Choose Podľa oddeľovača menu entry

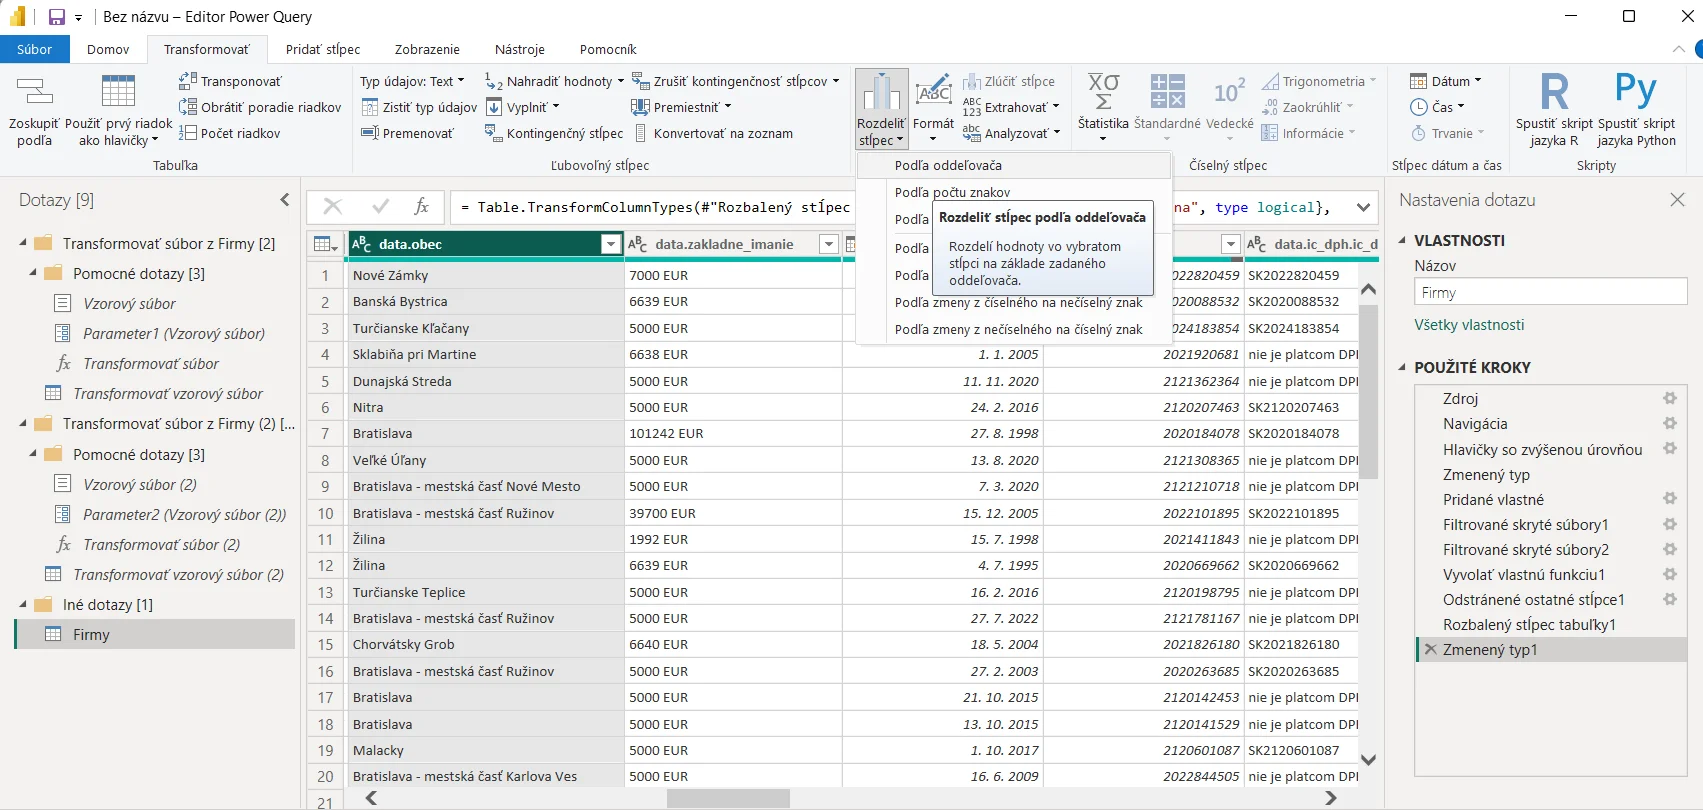click(x=1015, y=165)
